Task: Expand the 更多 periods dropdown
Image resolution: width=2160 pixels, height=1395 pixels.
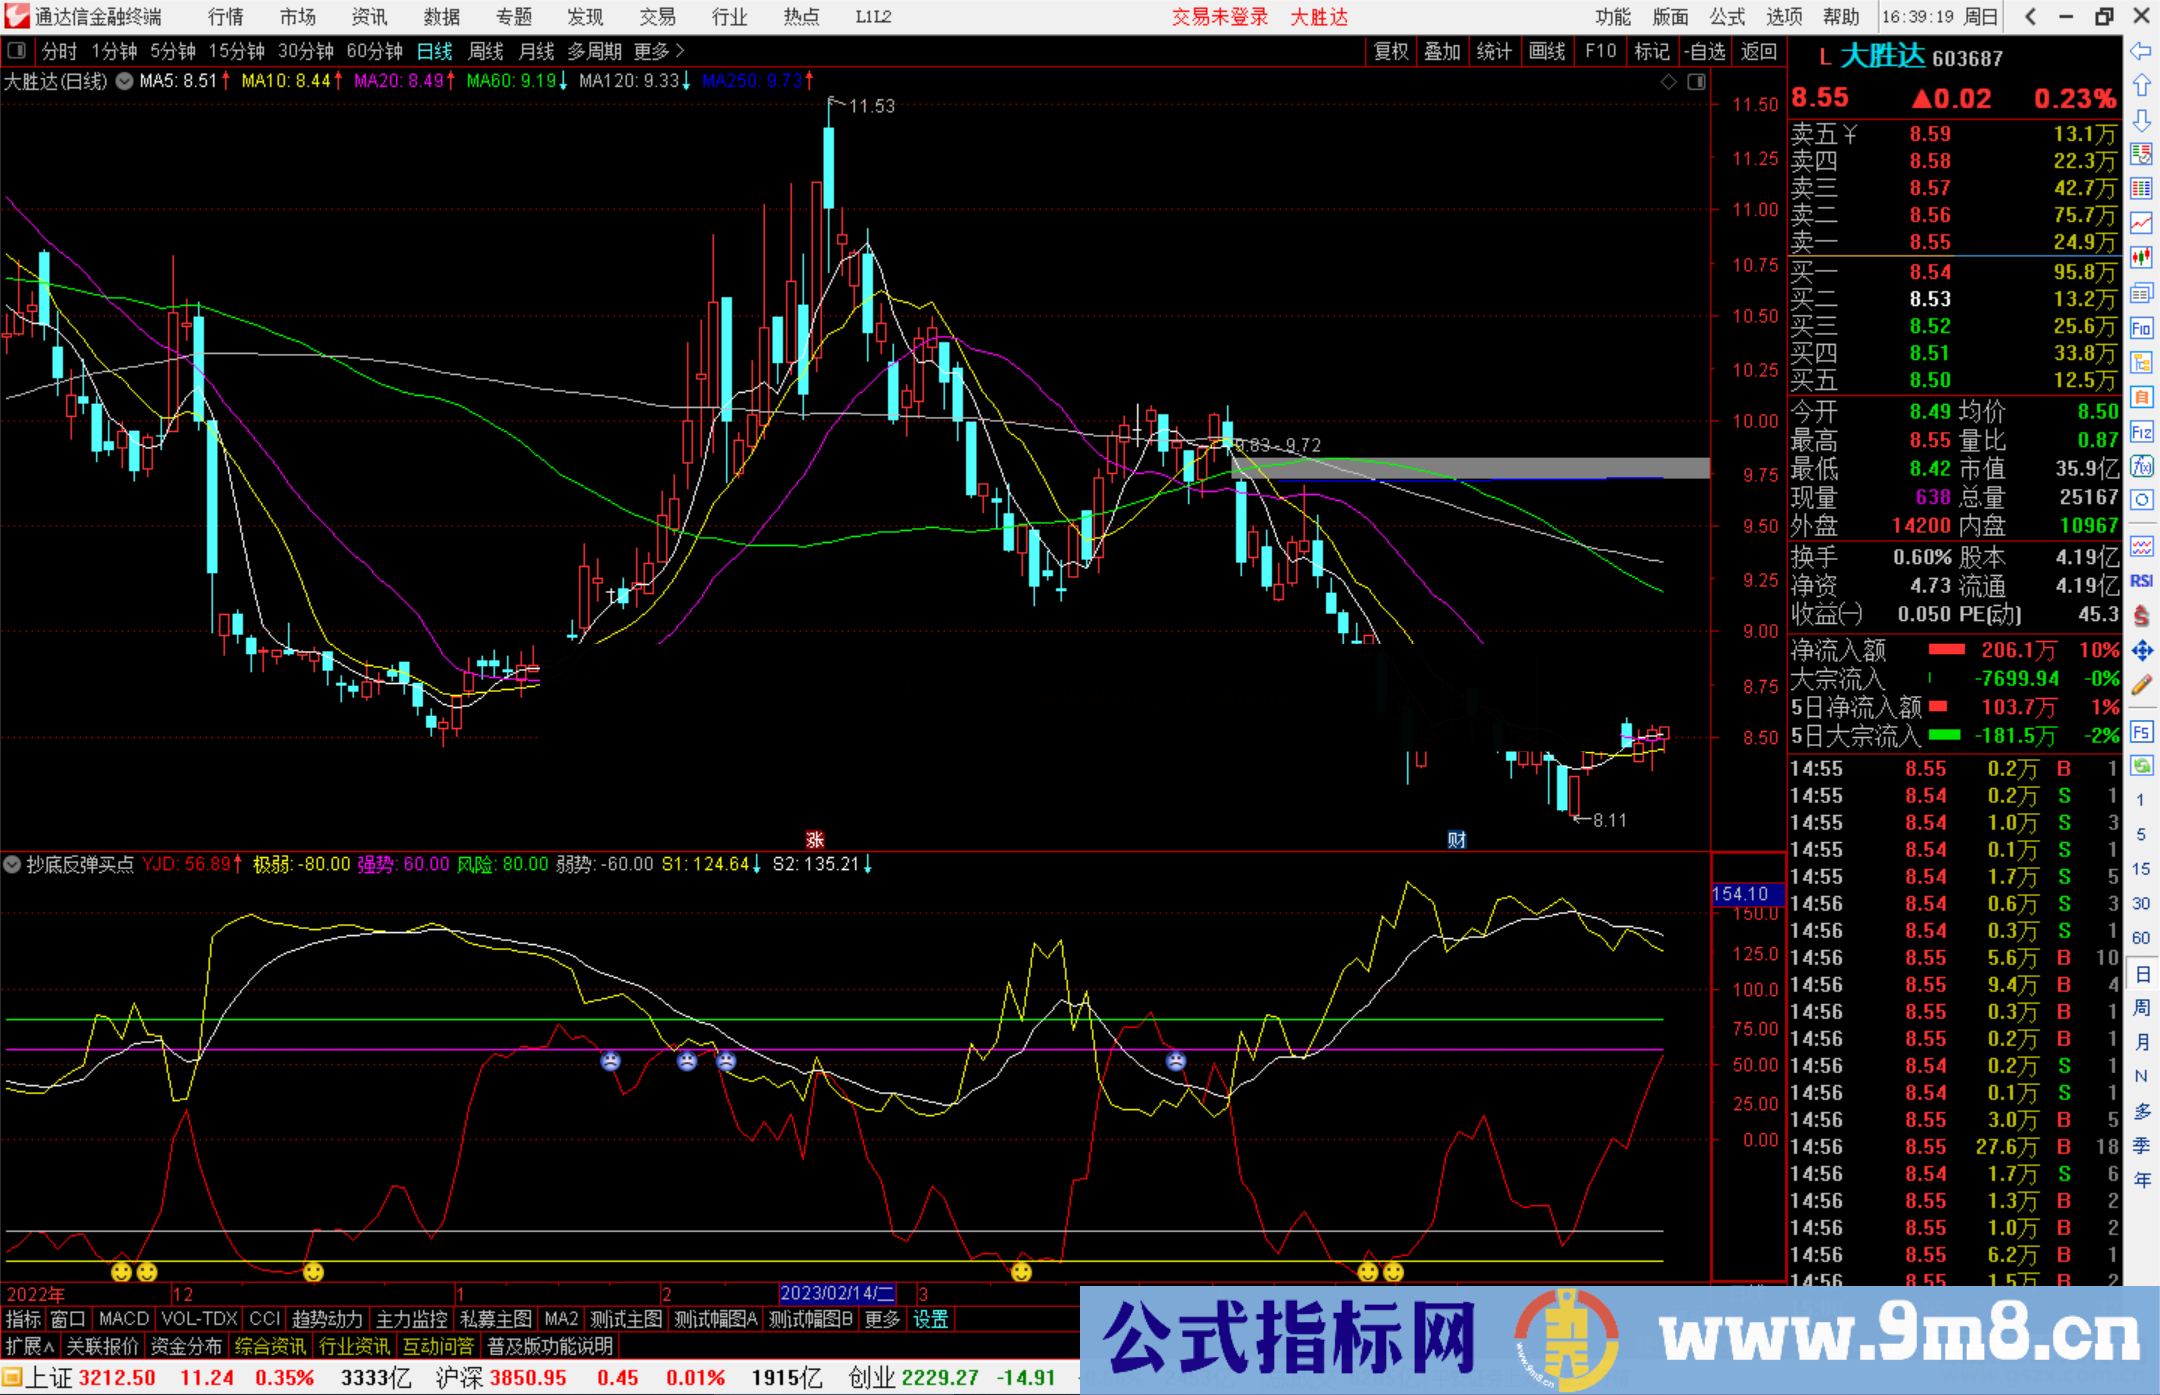Action: pos(659,51)
